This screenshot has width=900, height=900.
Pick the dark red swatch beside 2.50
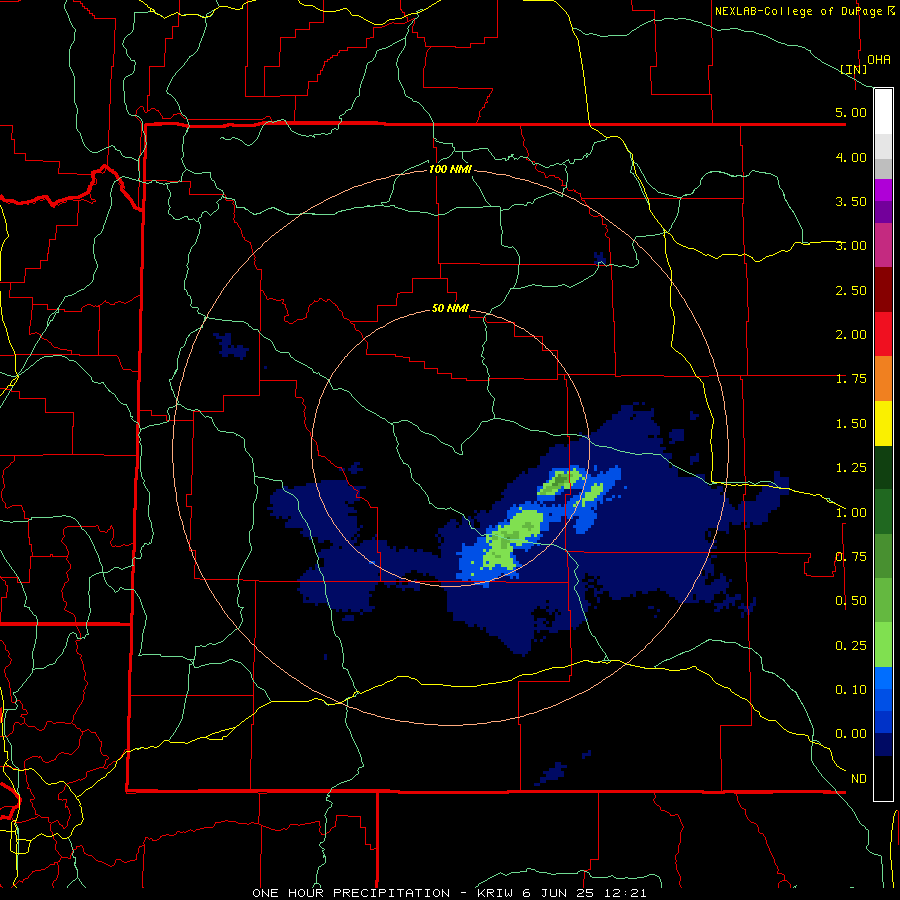tap(883, 290)
